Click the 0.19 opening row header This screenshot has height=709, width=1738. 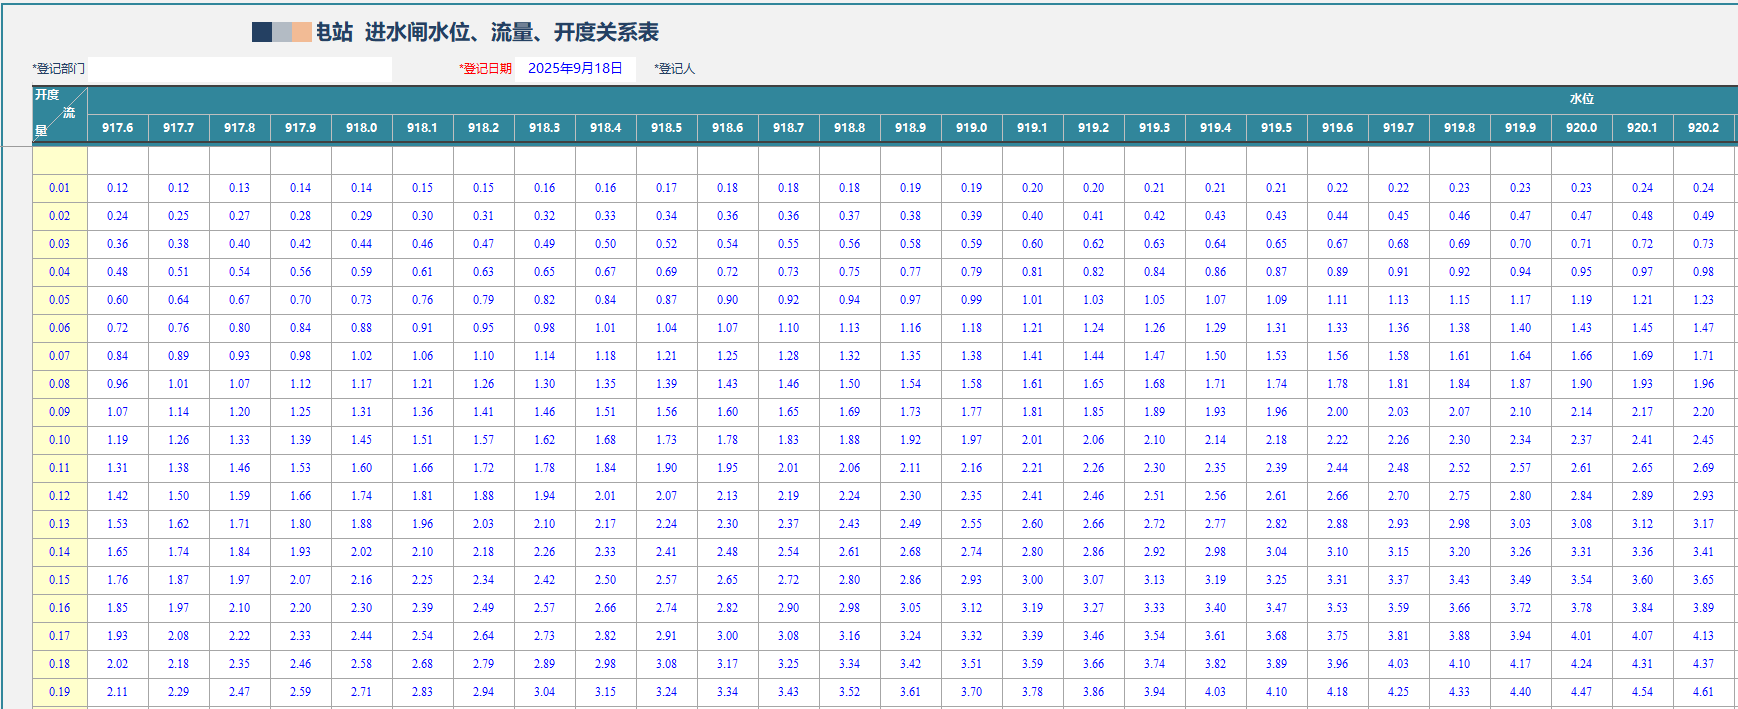click(x=60, y=692)
